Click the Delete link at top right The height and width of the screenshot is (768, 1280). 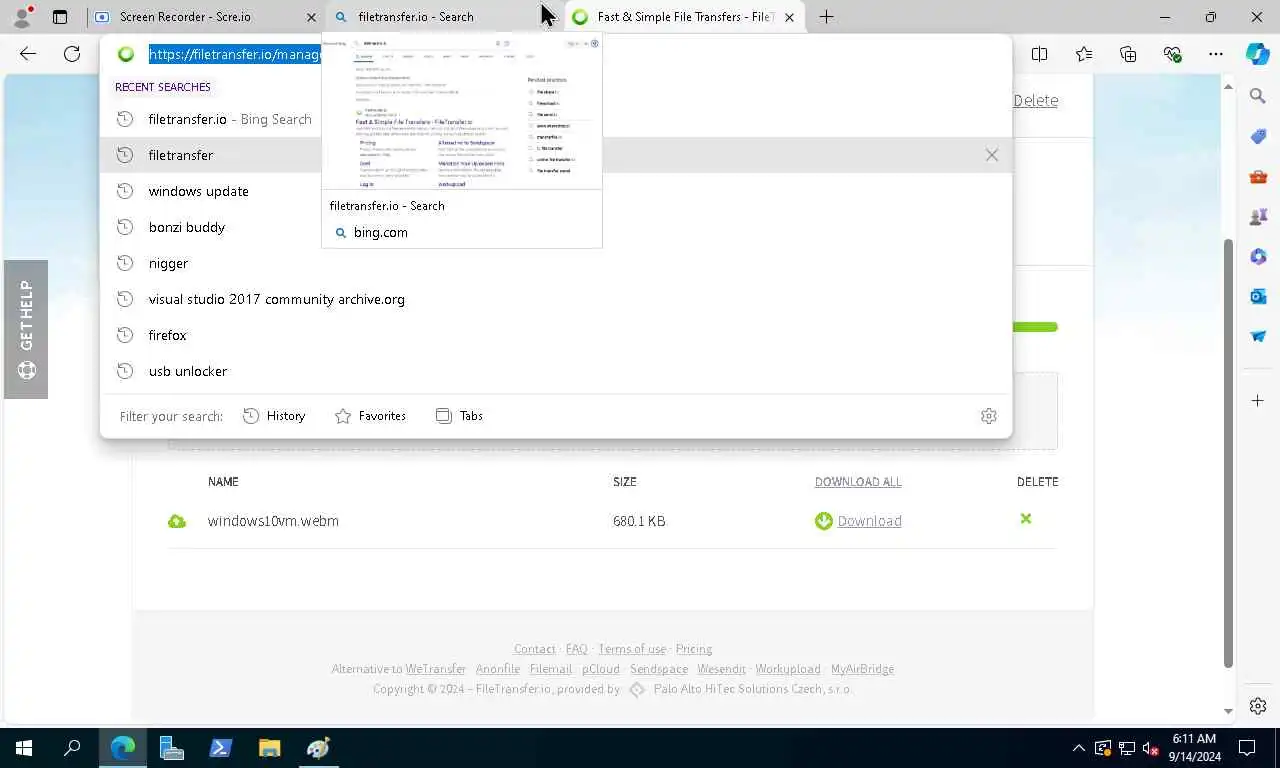1035,100
